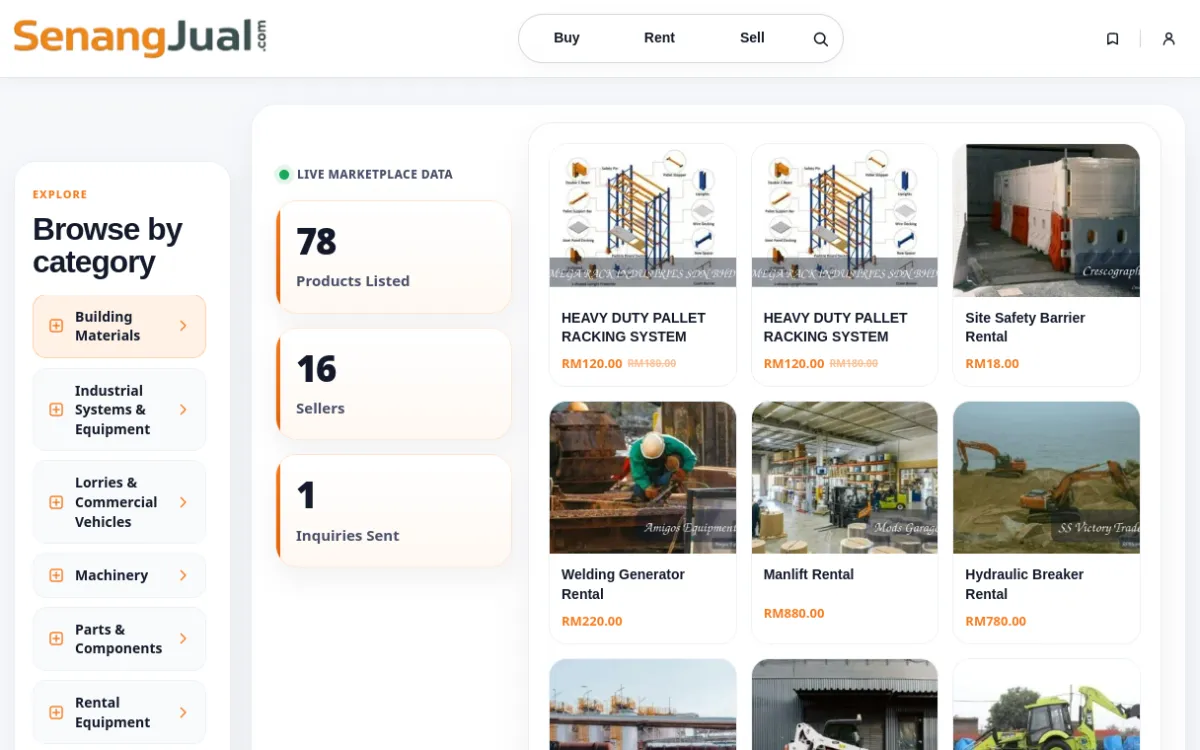The height and width of the screenshot is (750, 1200).
Task: Click plus icon beside Lorries & Commercial Vehicles
Action: coord(56,502)
